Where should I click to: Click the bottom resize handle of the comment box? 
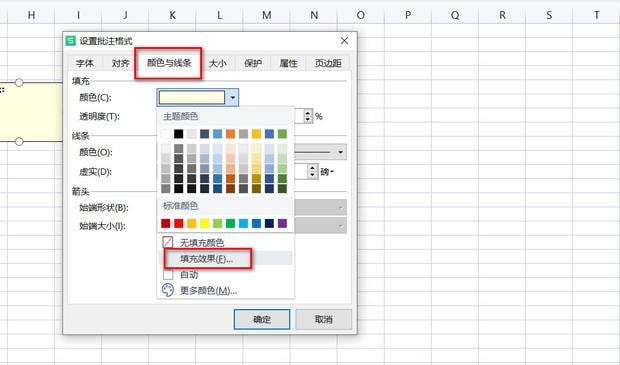click(x=19, y=141)
